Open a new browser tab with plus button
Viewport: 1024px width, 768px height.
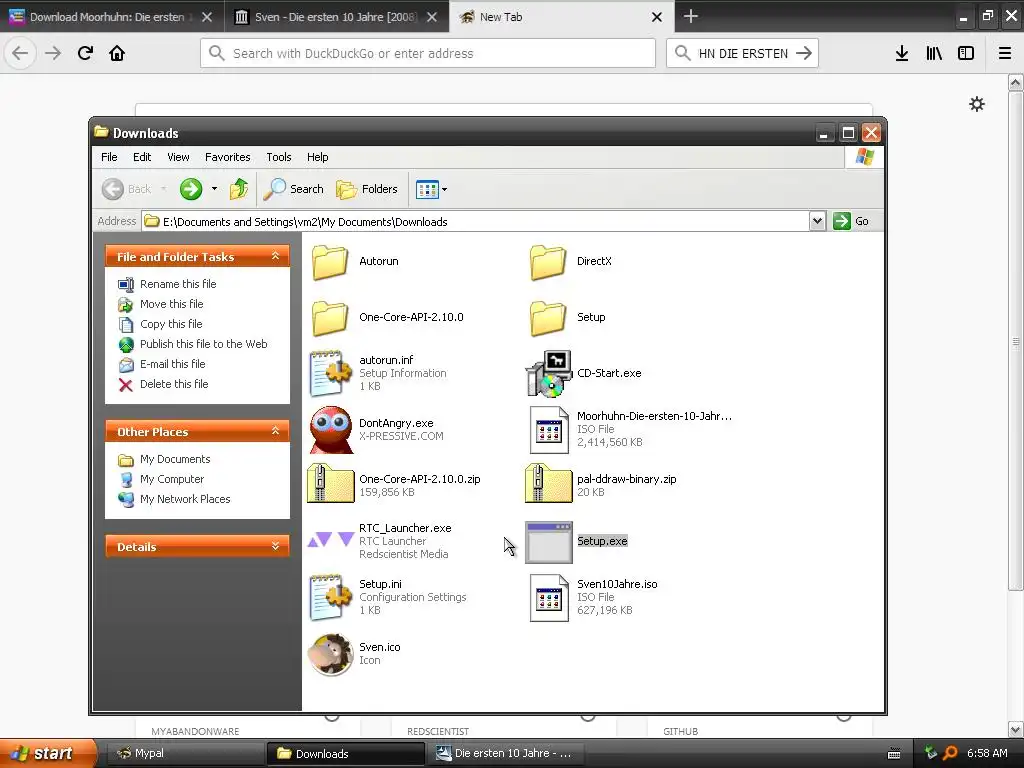pos(690,16)
